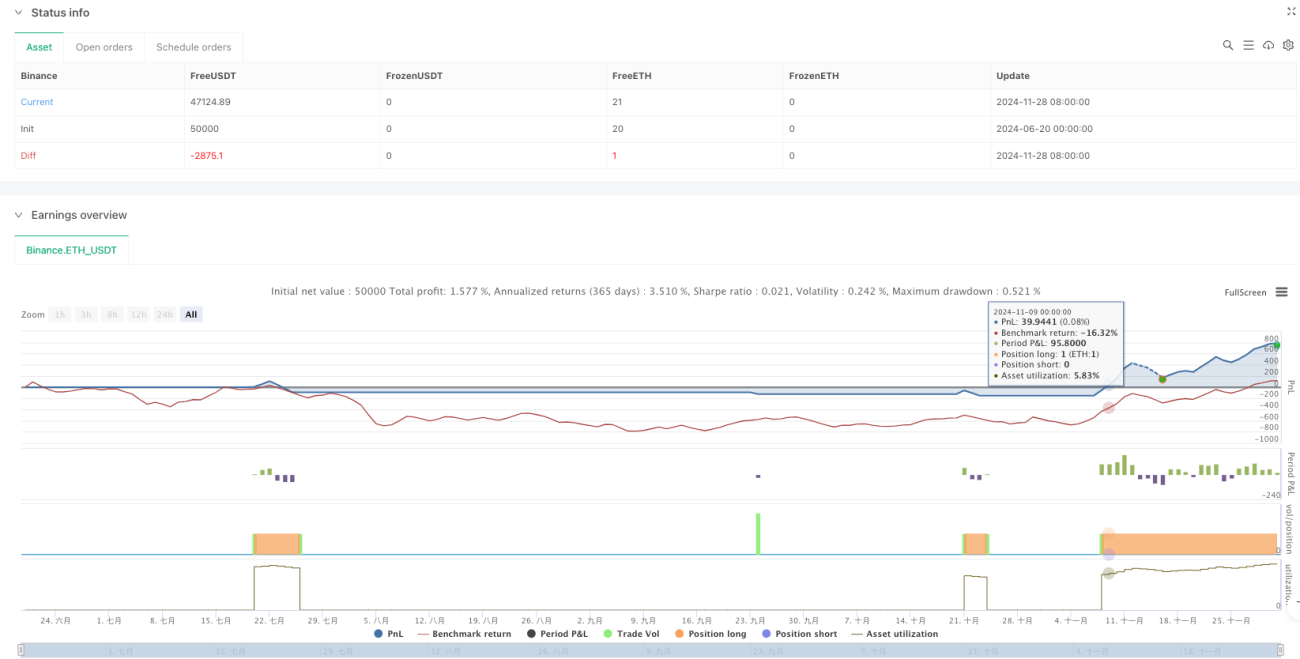Click the FullScreen button
This screenshot has height=659, width=1300.
click(1246, 292)
